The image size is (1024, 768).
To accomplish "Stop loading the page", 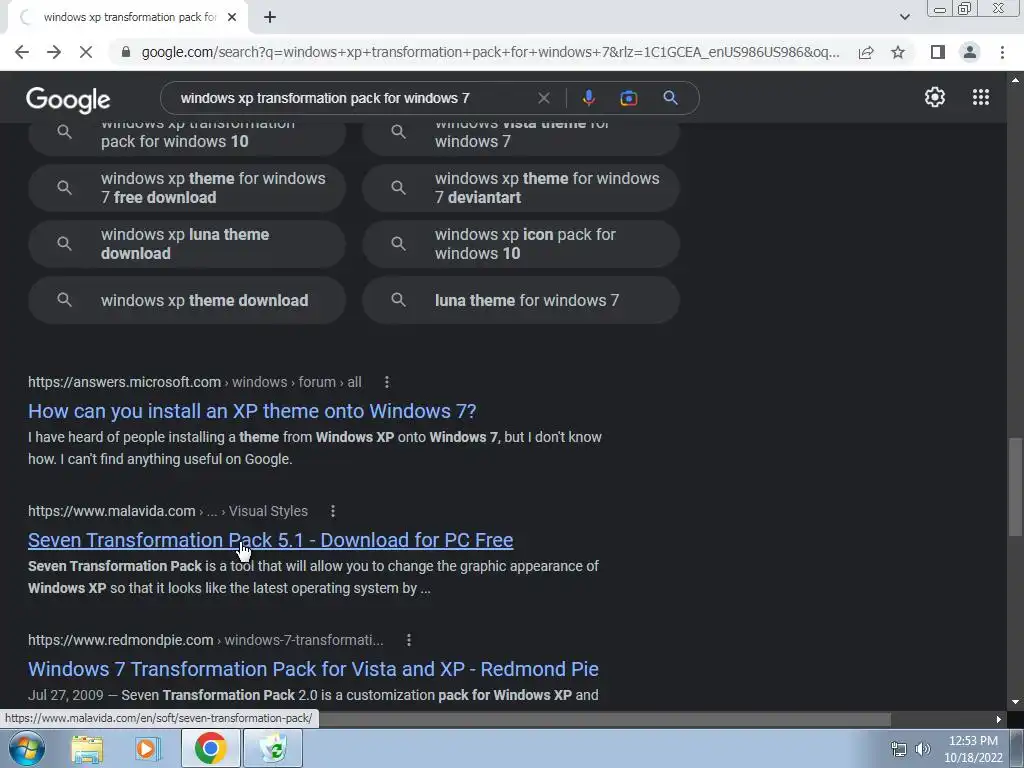I will [86, 52].
